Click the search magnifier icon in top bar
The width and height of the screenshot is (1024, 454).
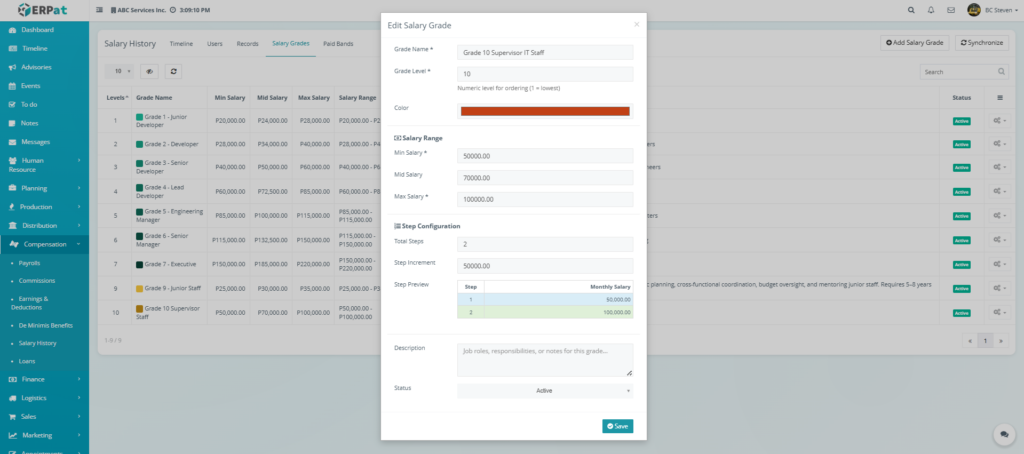pos(910,10)
